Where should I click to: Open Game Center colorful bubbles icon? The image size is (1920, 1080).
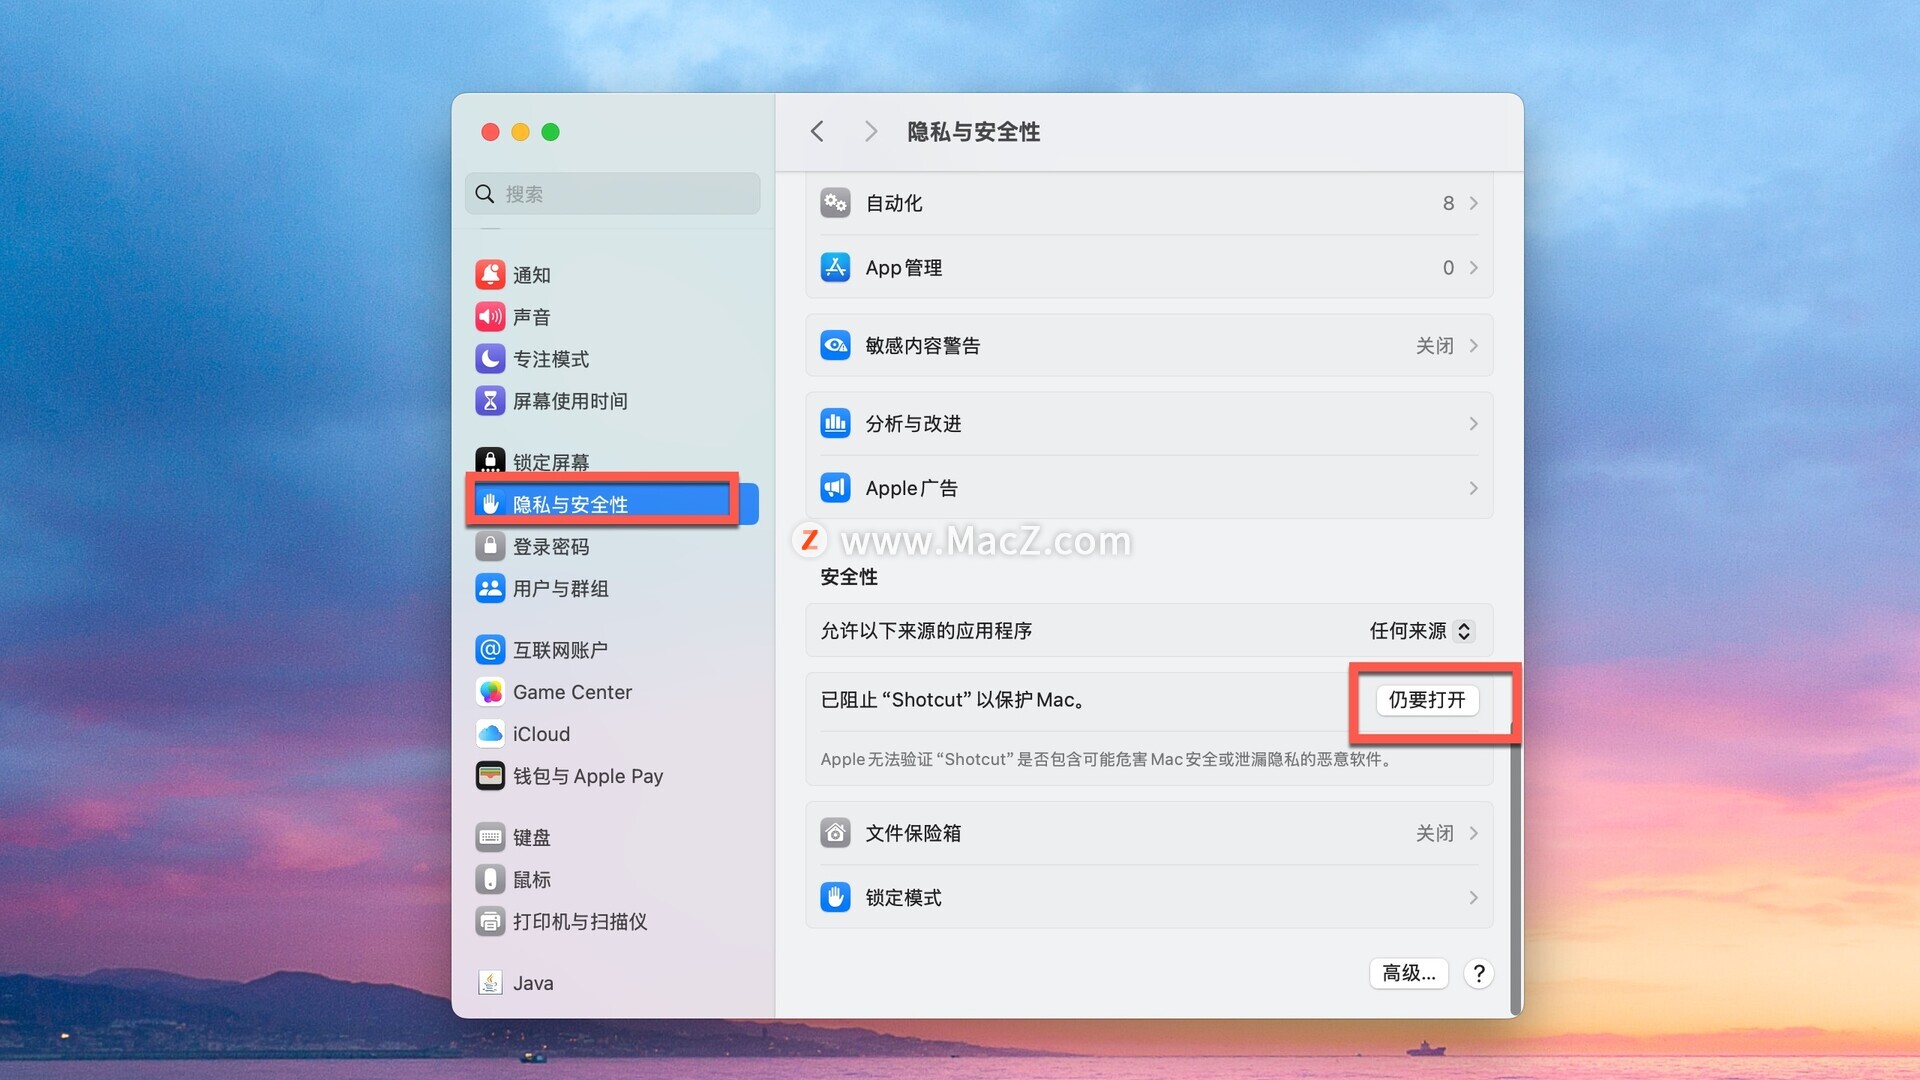pos(490,692)
